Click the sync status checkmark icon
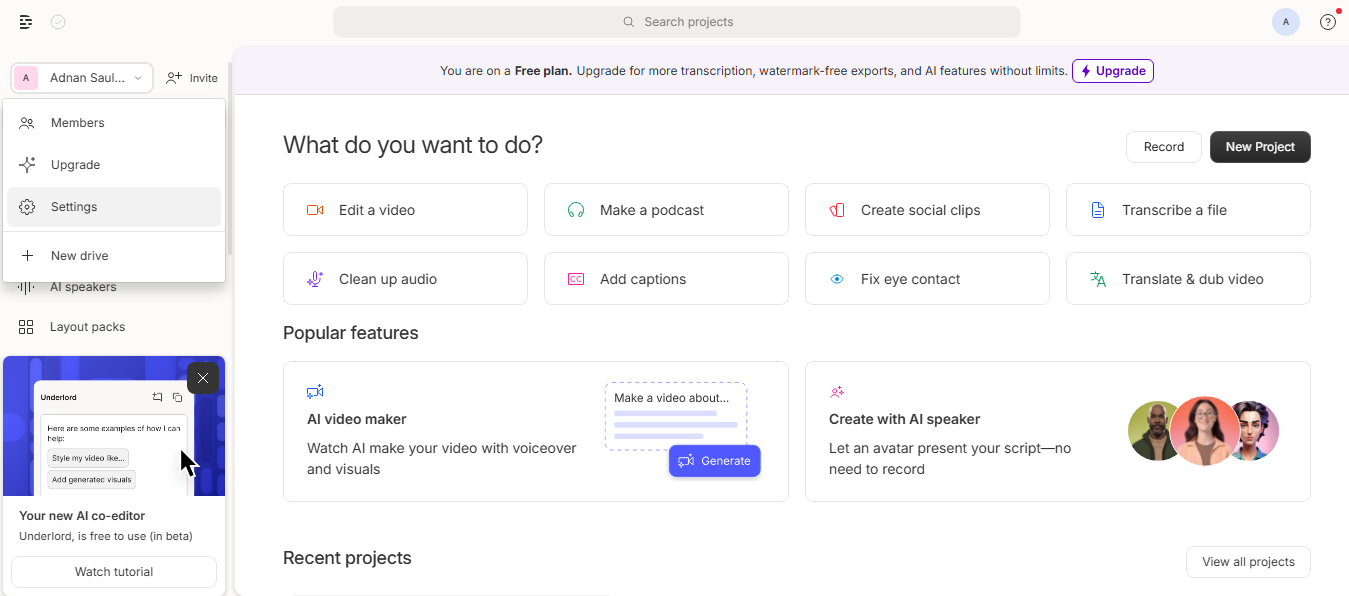1349x596 pixels. [58, 22]
